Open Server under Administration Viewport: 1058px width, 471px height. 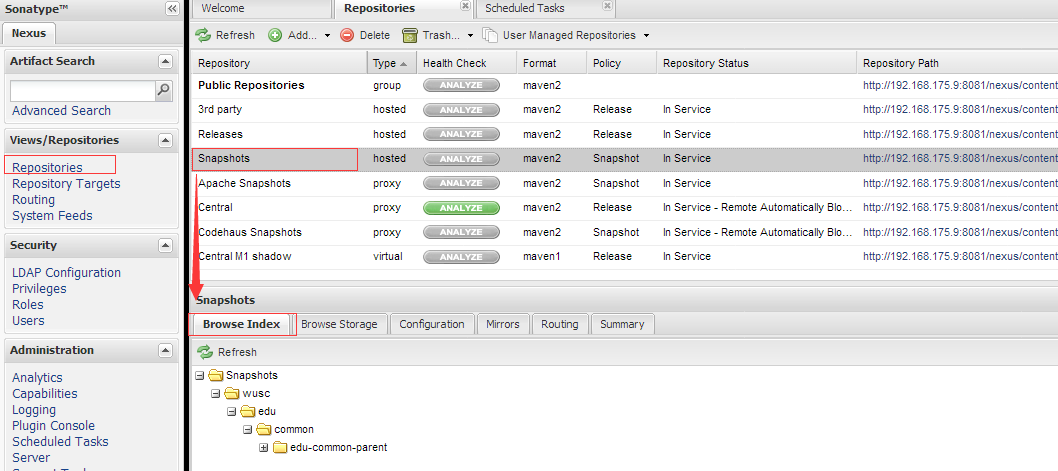[31, 458]
